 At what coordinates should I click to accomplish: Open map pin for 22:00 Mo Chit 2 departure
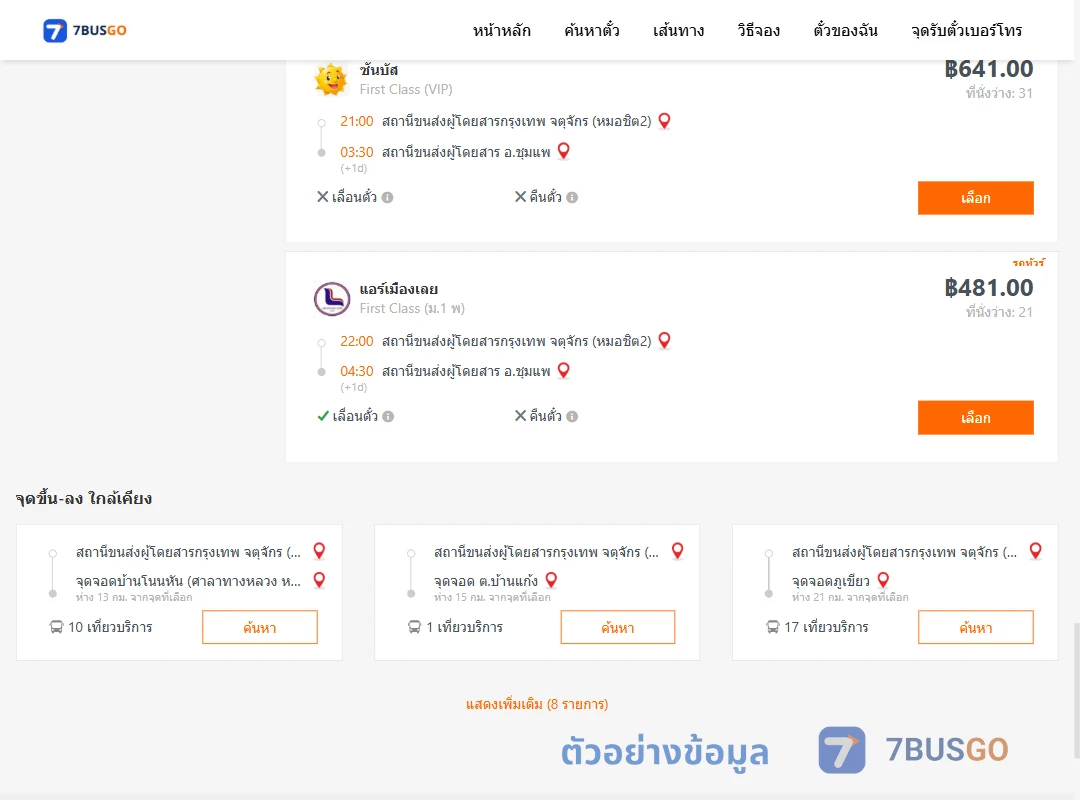click(x=665, y=340)
